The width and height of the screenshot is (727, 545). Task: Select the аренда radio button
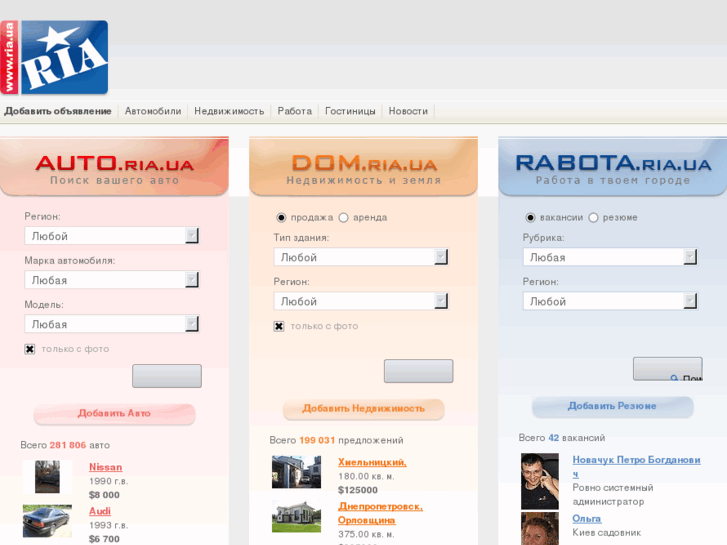click(x=343, y=217)
